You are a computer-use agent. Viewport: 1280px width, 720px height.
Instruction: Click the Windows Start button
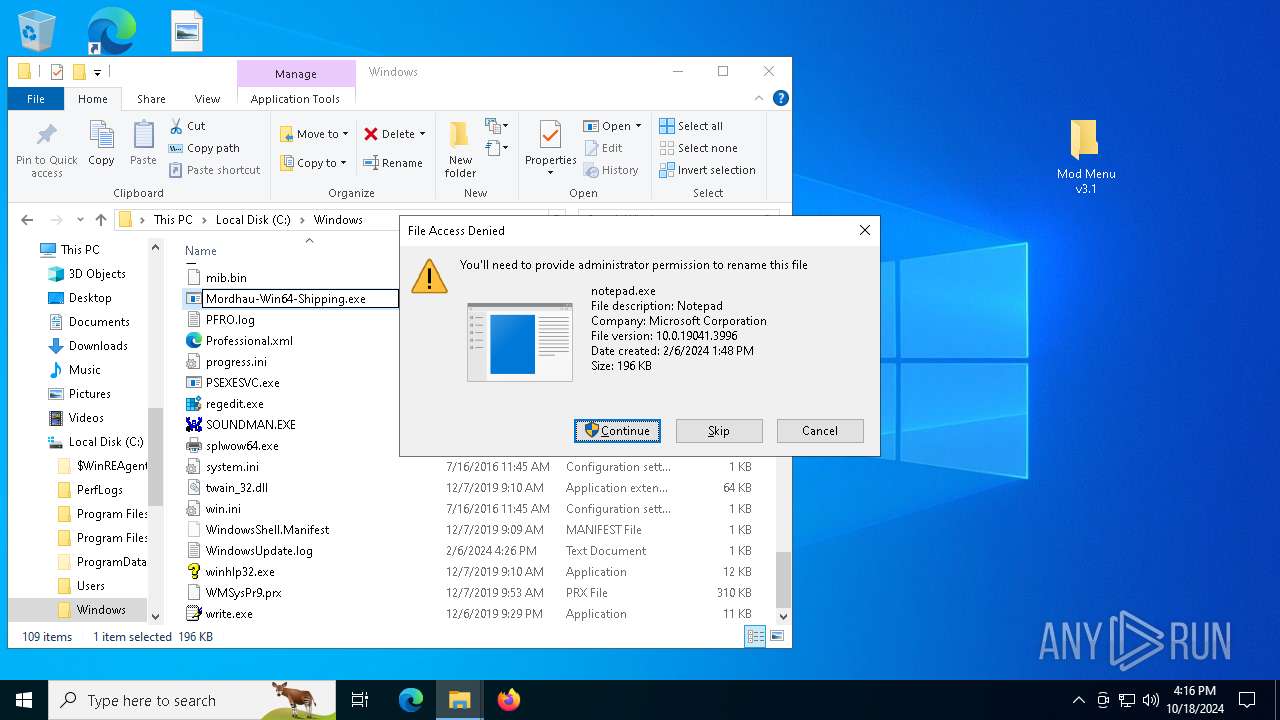[x=24, y=700]
